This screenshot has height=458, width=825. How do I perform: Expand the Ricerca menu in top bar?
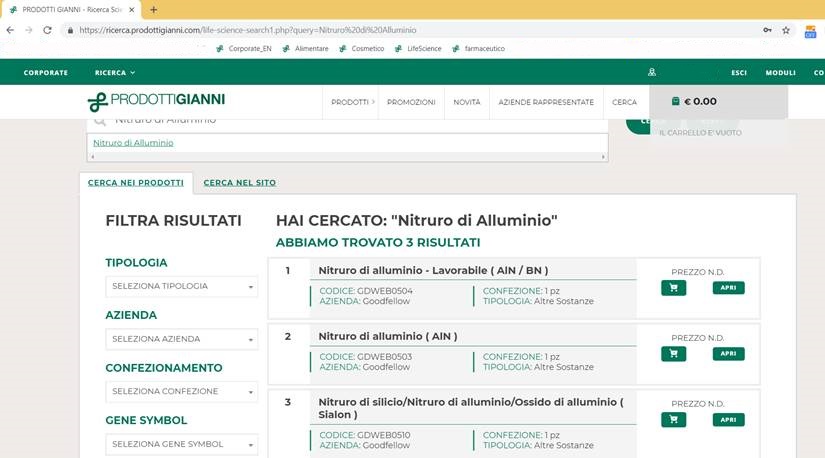(114, 72)
